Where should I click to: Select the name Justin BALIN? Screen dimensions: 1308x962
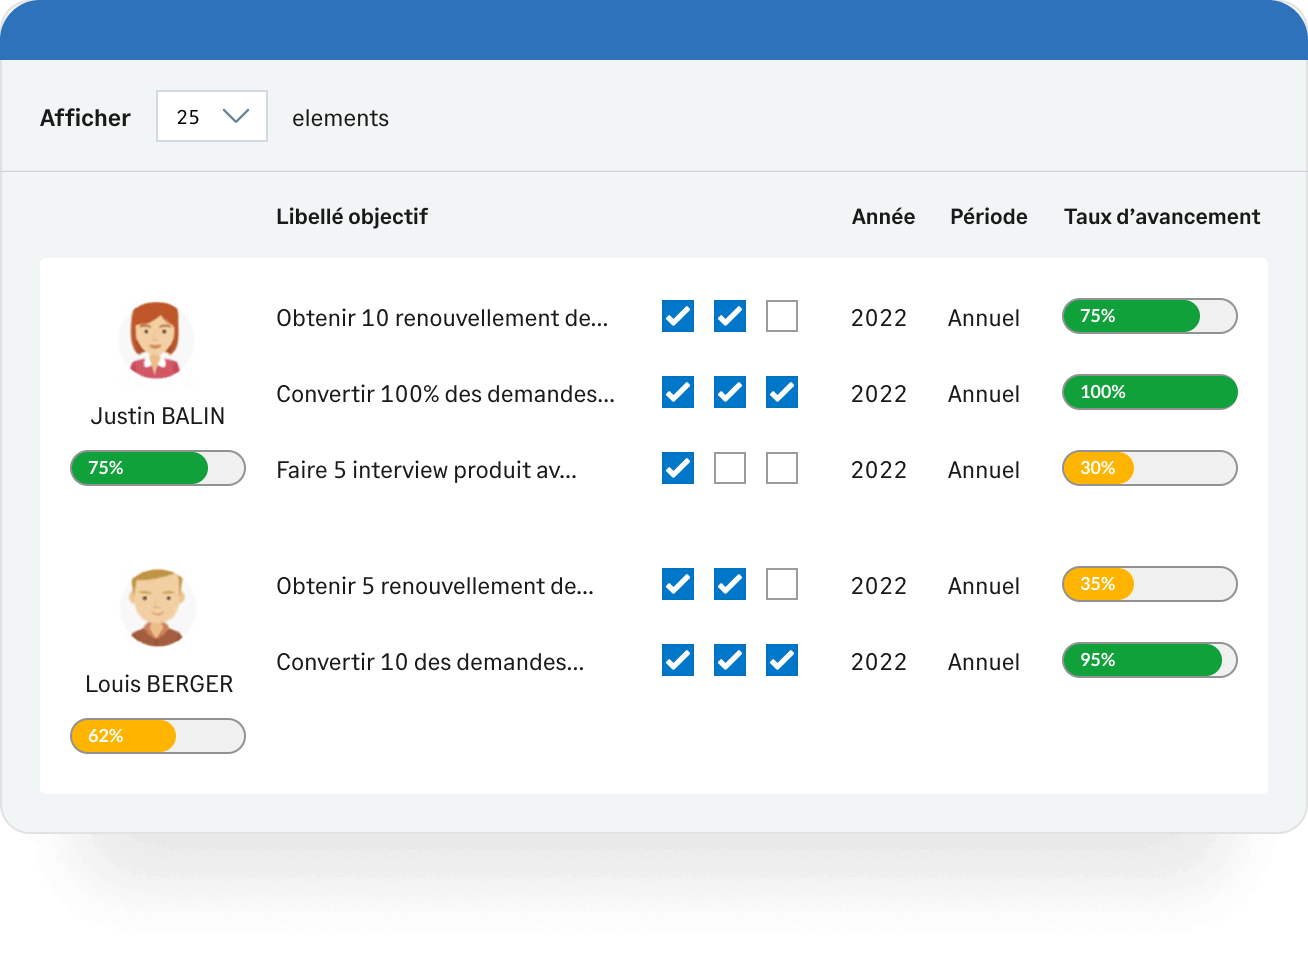tap(158, 416)
